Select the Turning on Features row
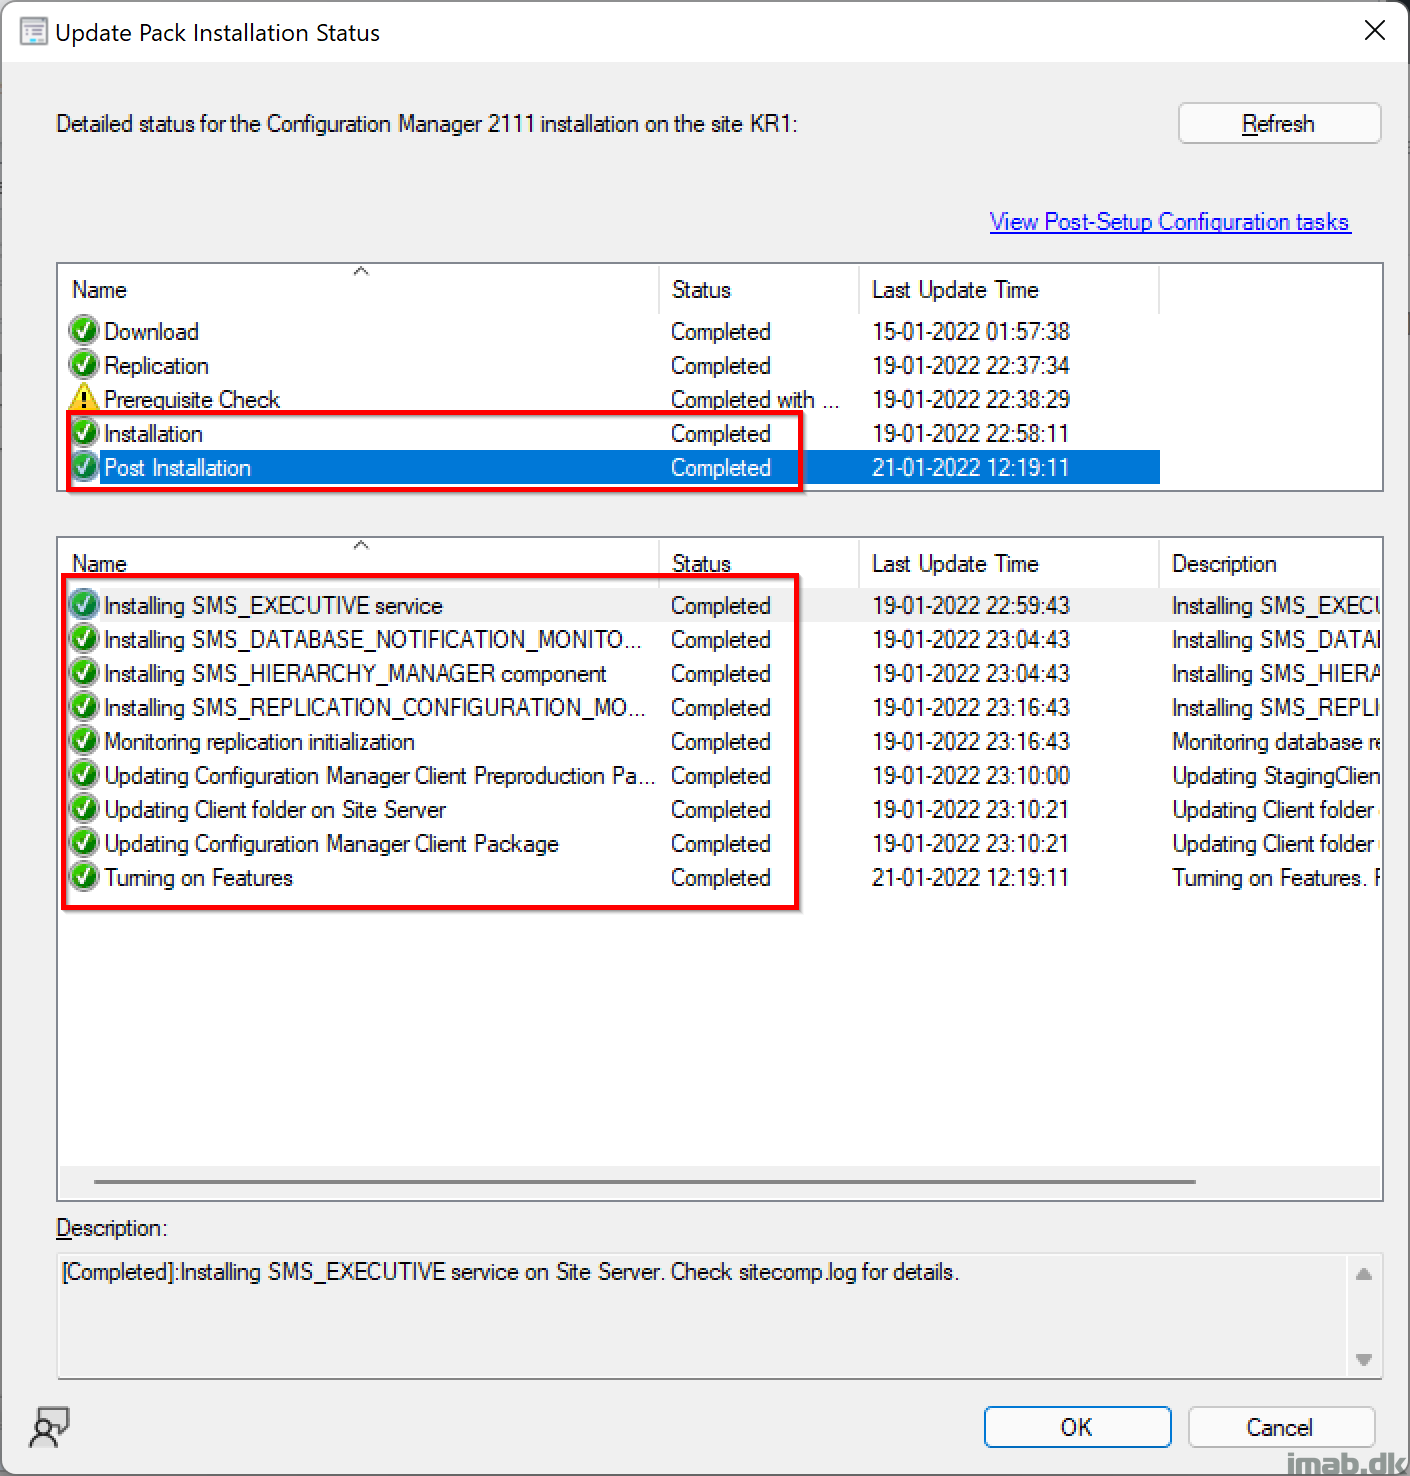The width and height of the screenshot is (1410, 1476). [720, 876]
